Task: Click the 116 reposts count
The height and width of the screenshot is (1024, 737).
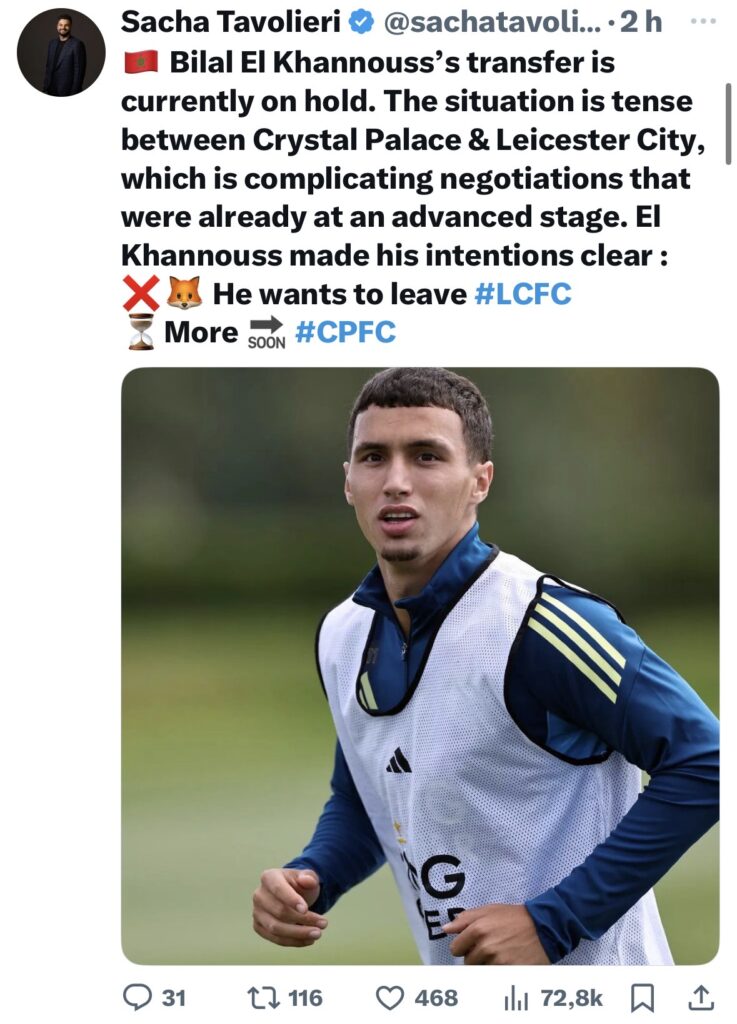Action: tap(305, 998)
